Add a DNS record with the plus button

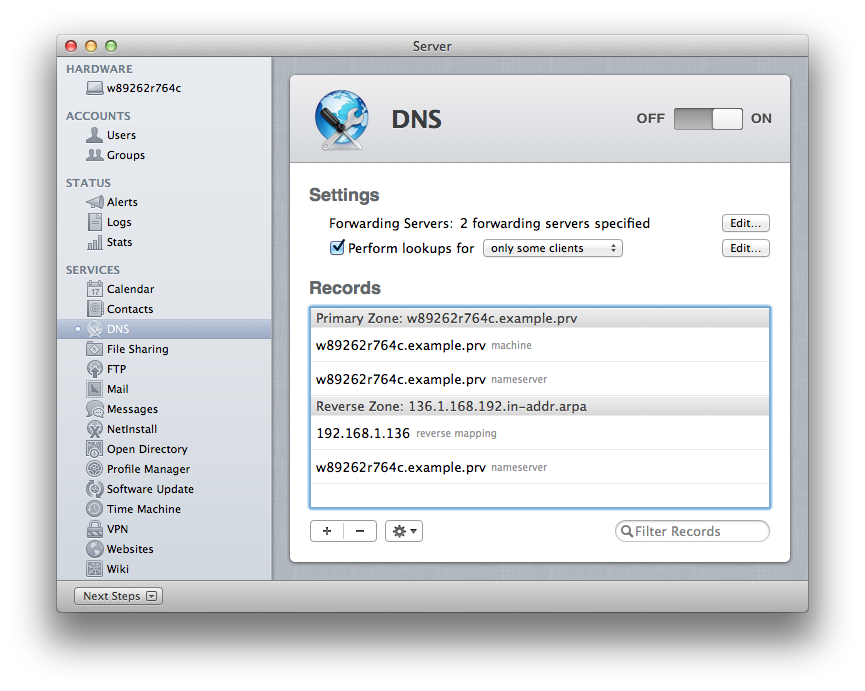[327, 531]
